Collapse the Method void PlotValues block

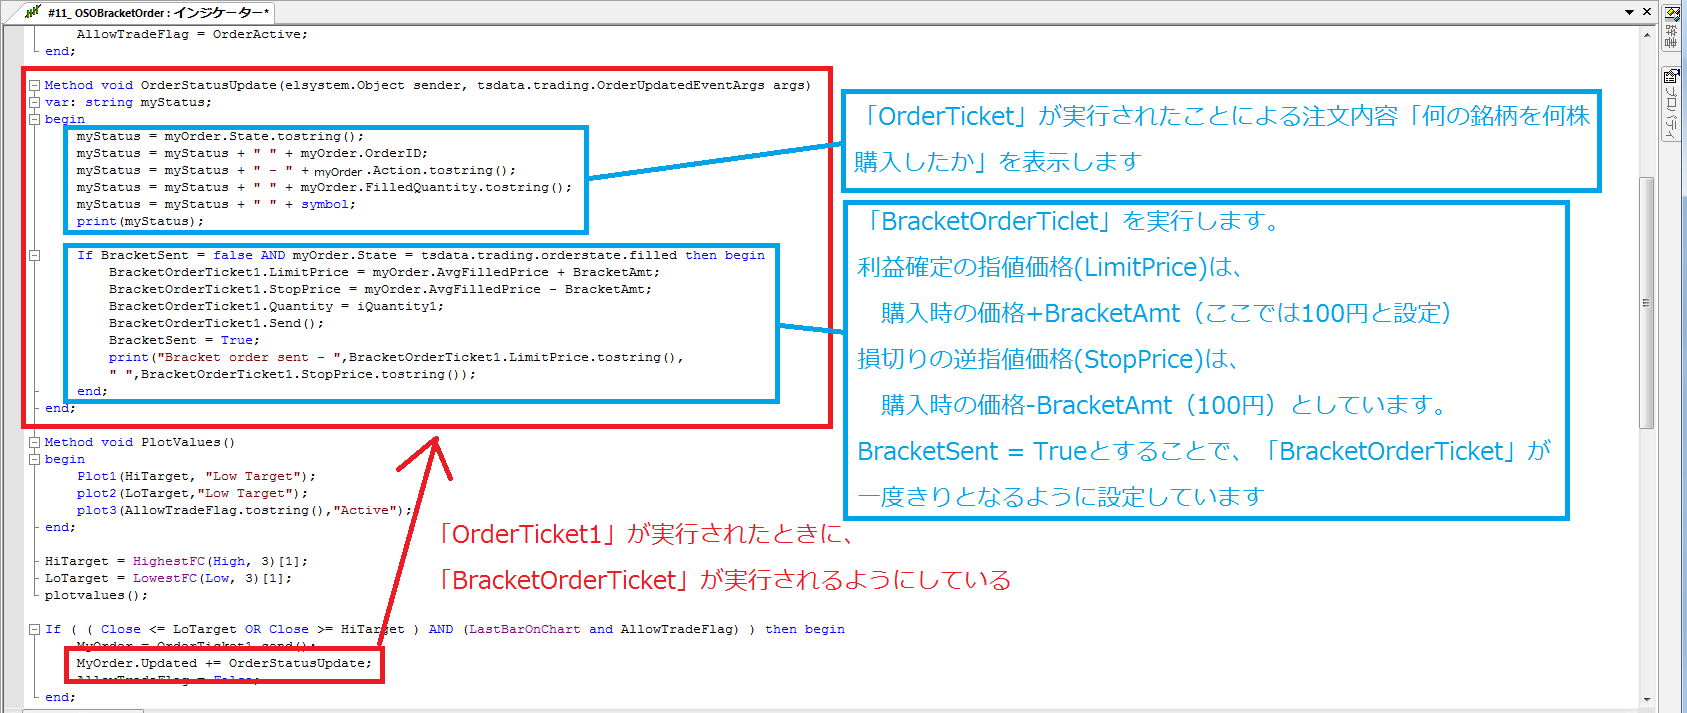[34, 442]
